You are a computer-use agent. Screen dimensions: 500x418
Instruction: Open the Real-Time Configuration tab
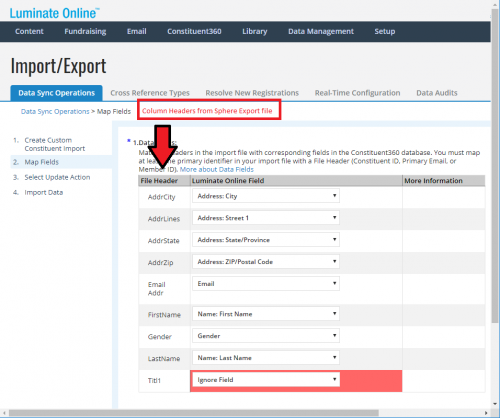point(357,93)
